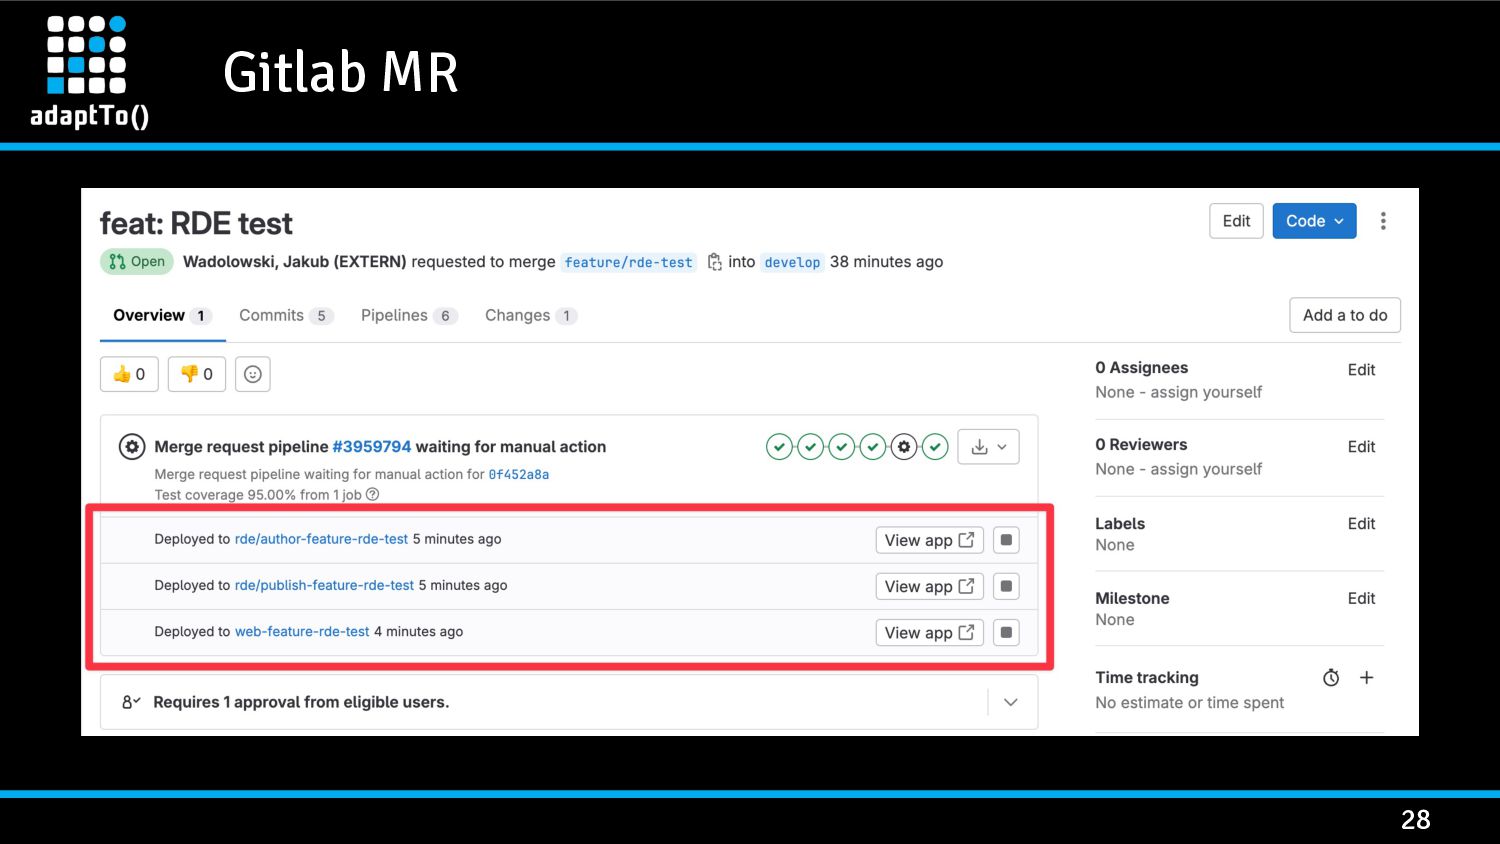
Task: Open rde/publish-feature-rde-test environment link
Action: click(324, 585)
